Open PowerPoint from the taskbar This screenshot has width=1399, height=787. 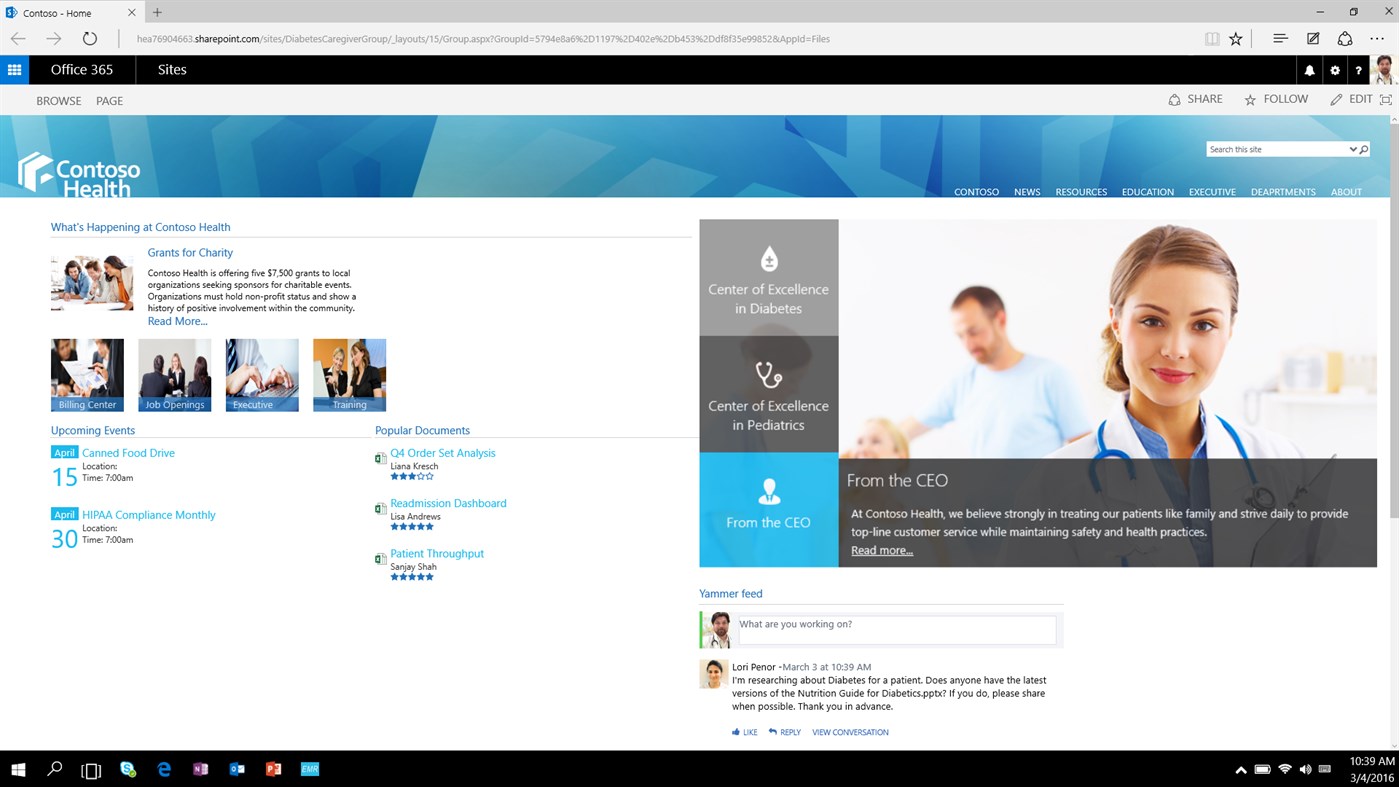[273, 769]
